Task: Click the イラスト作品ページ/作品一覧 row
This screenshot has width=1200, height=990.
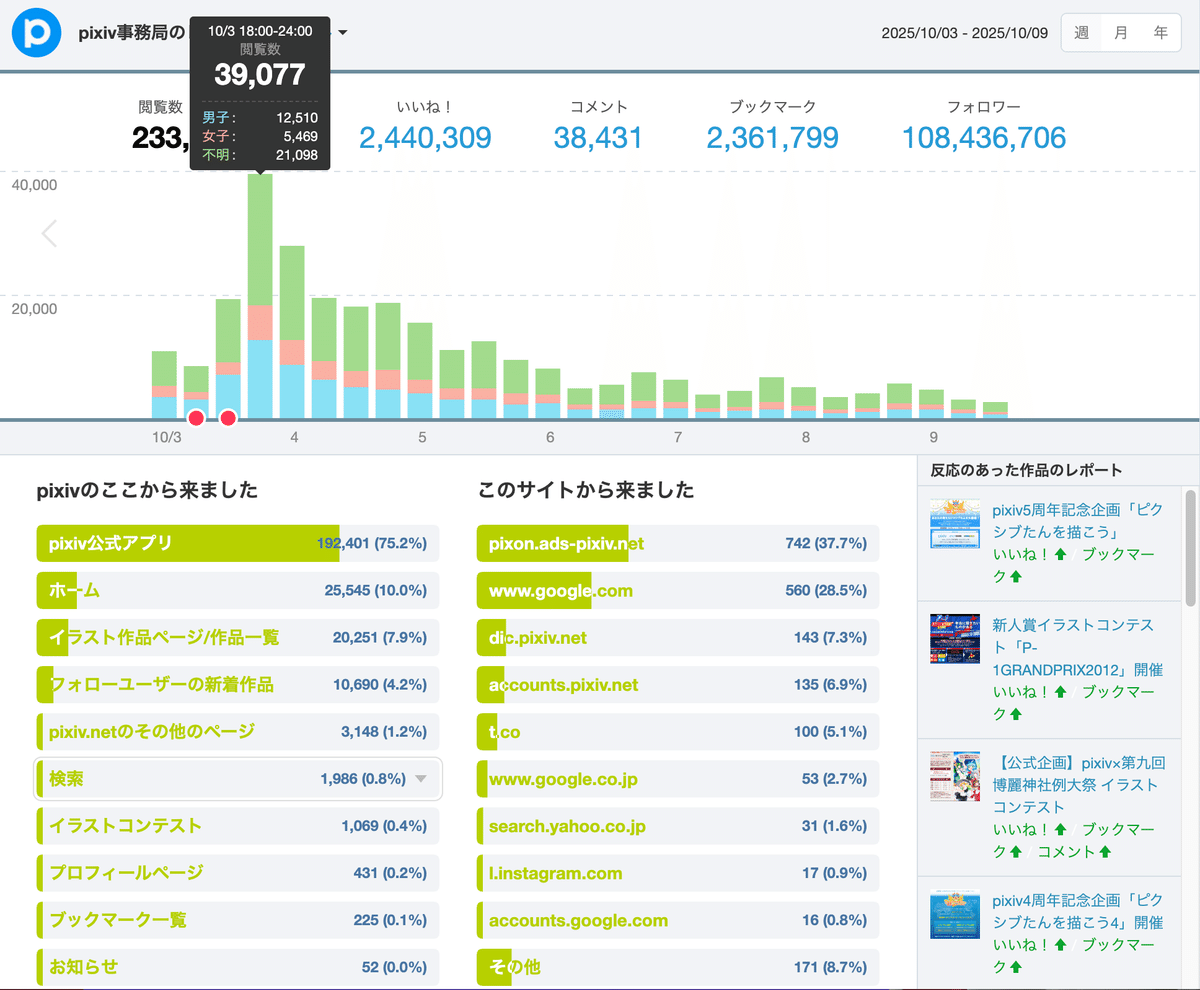Action: point(238,637)
